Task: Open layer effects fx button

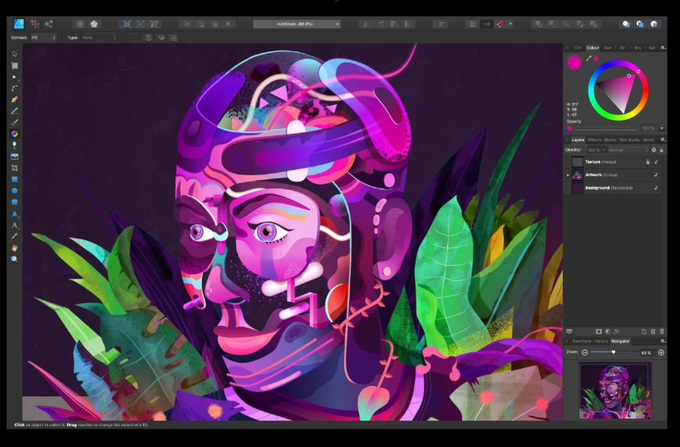Action: coord(616,332)
